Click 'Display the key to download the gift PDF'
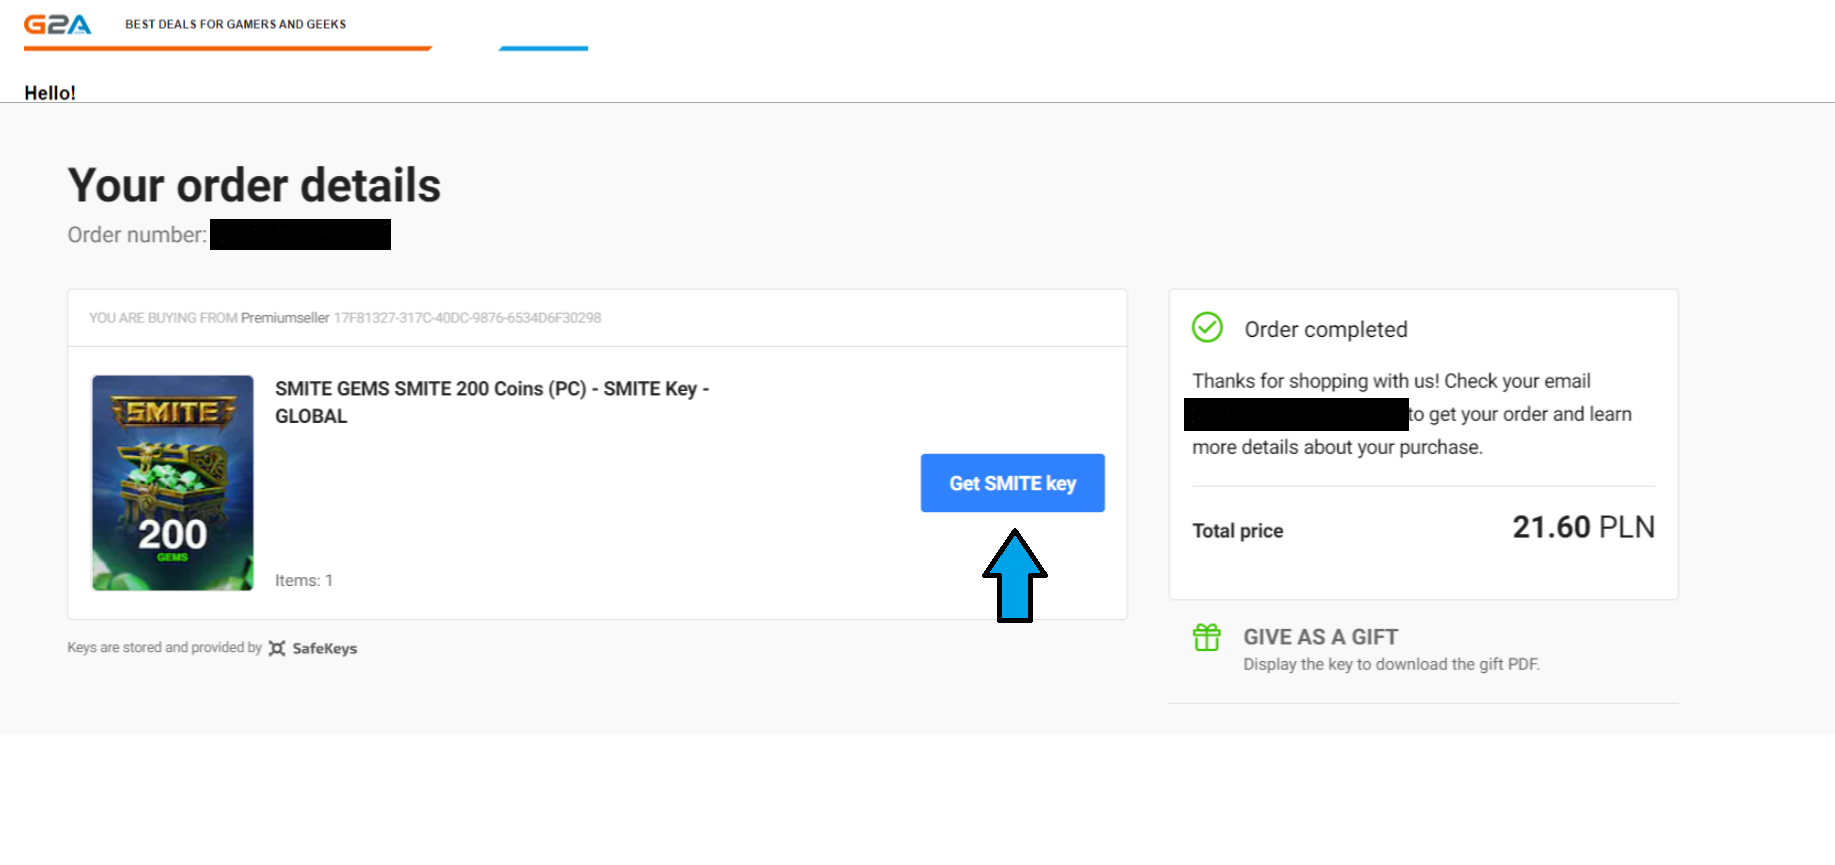1835x865 pixels. (x=1391, y=664)
